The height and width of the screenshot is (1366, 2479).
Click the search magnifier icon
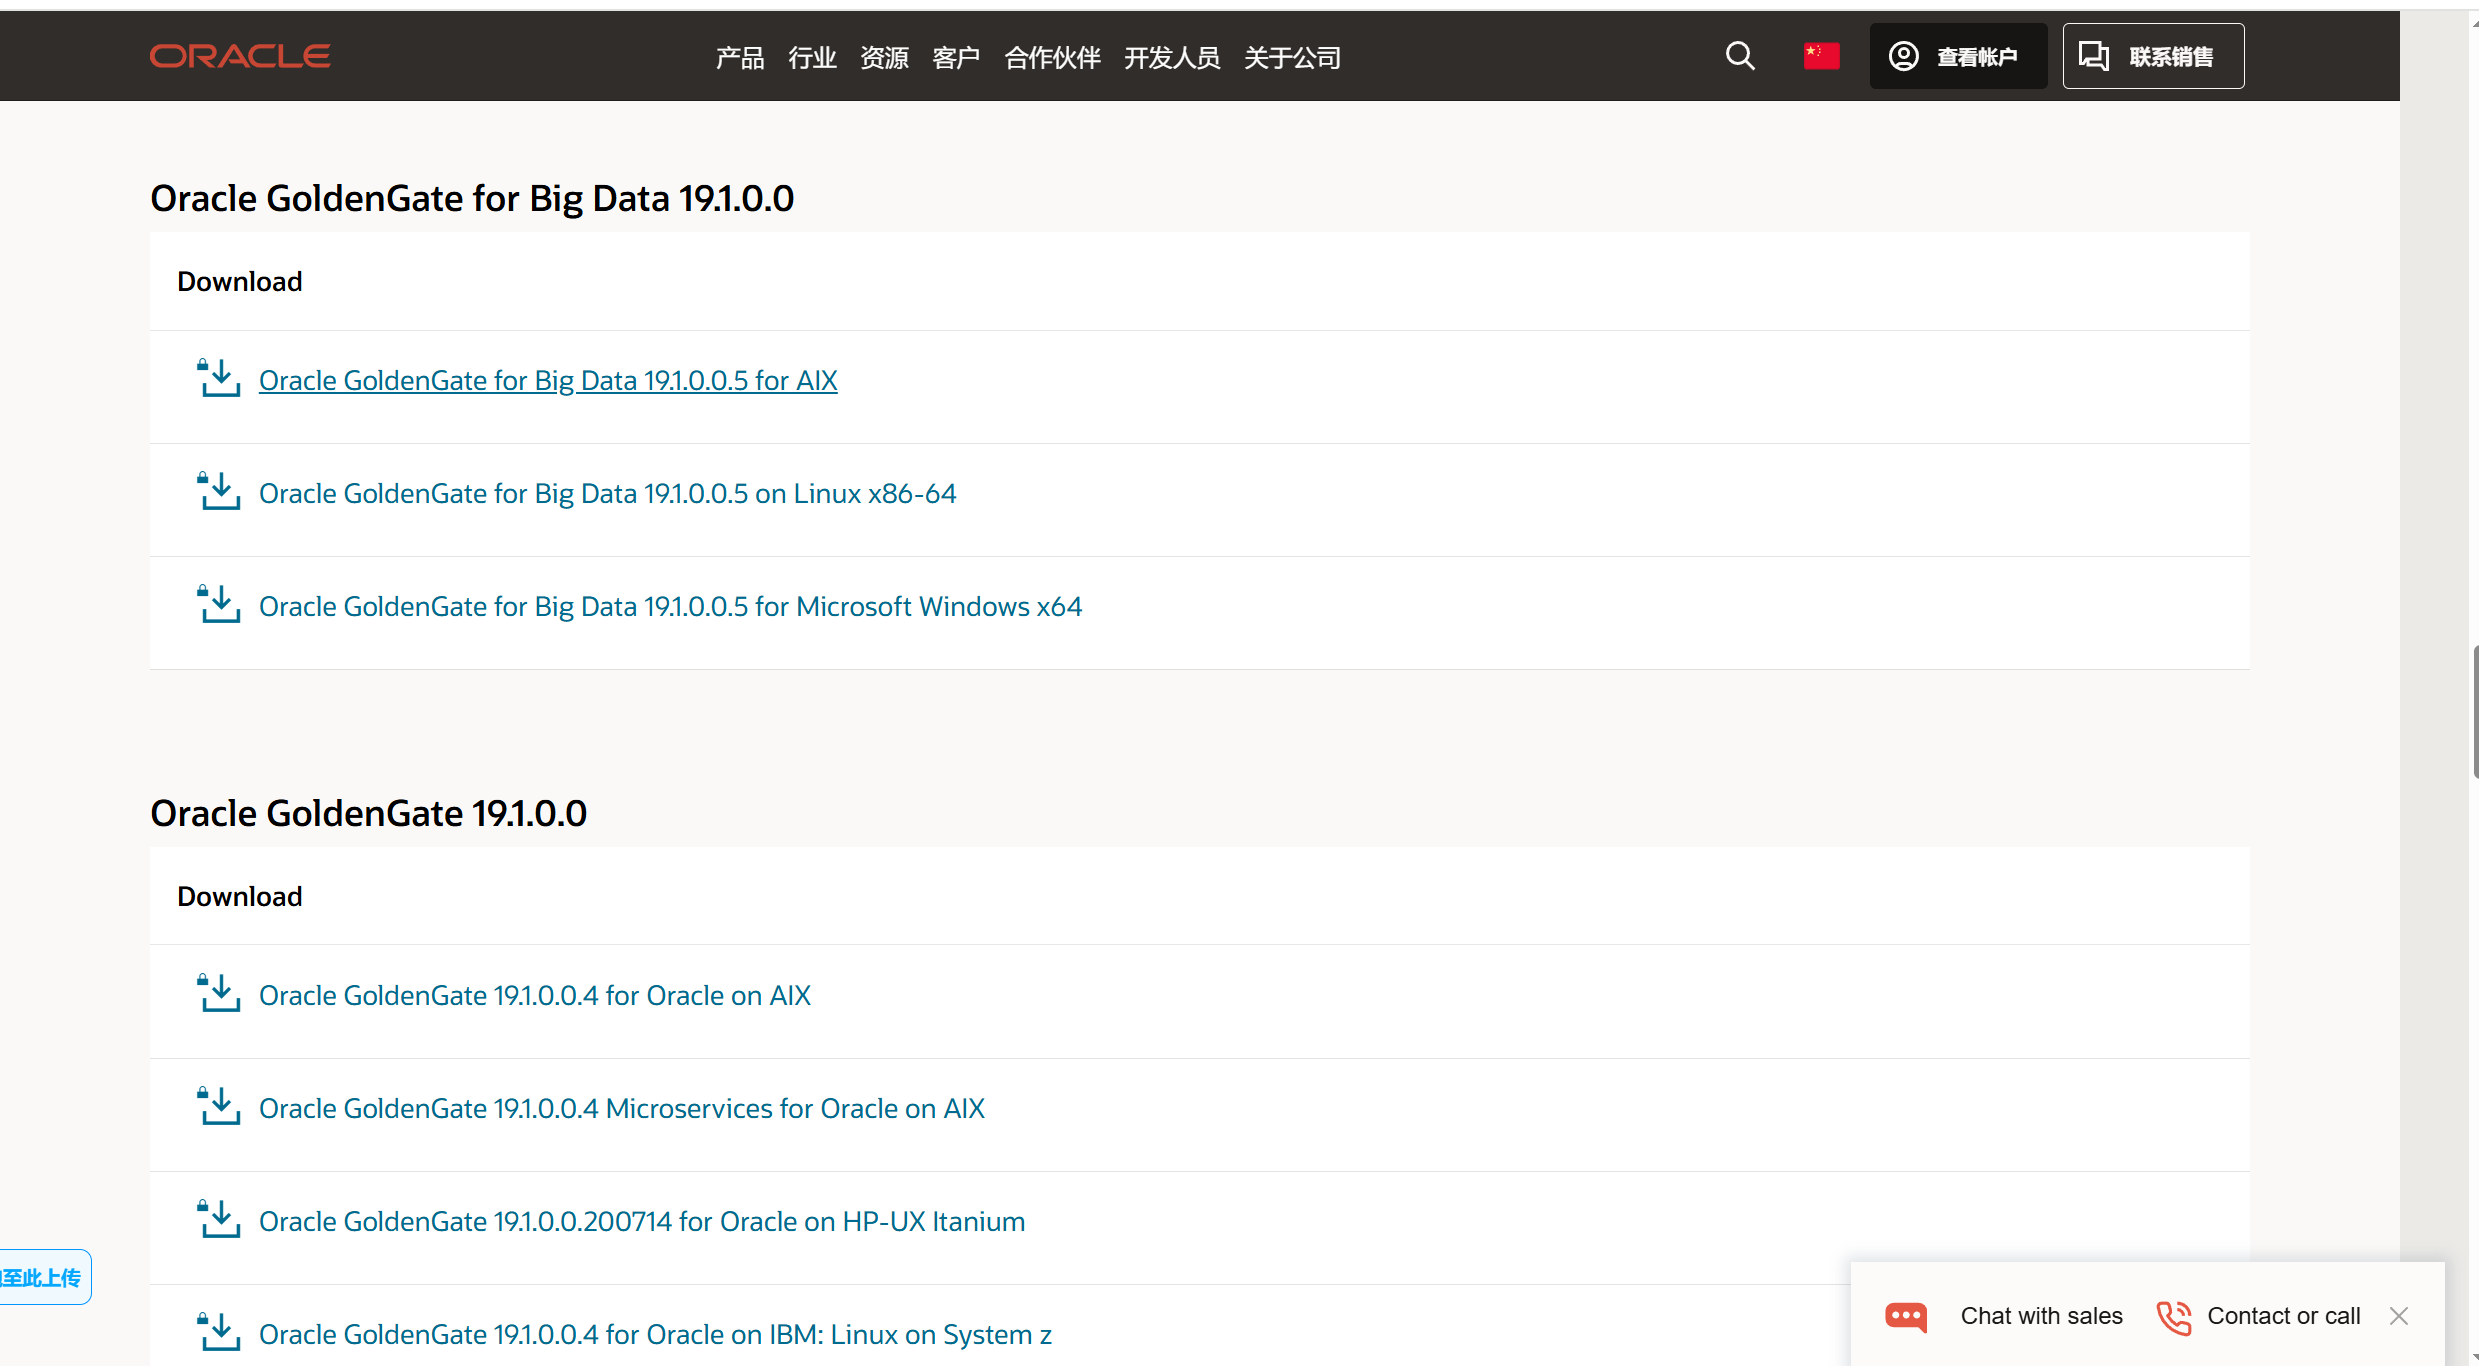[x=1739, y=56]
